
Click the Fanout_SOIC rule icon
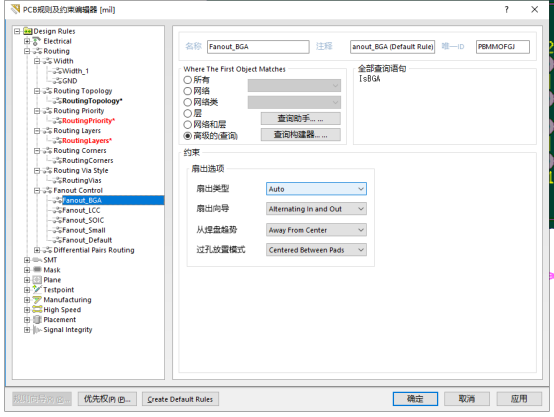pyautogui.click(x=57, y=221)
